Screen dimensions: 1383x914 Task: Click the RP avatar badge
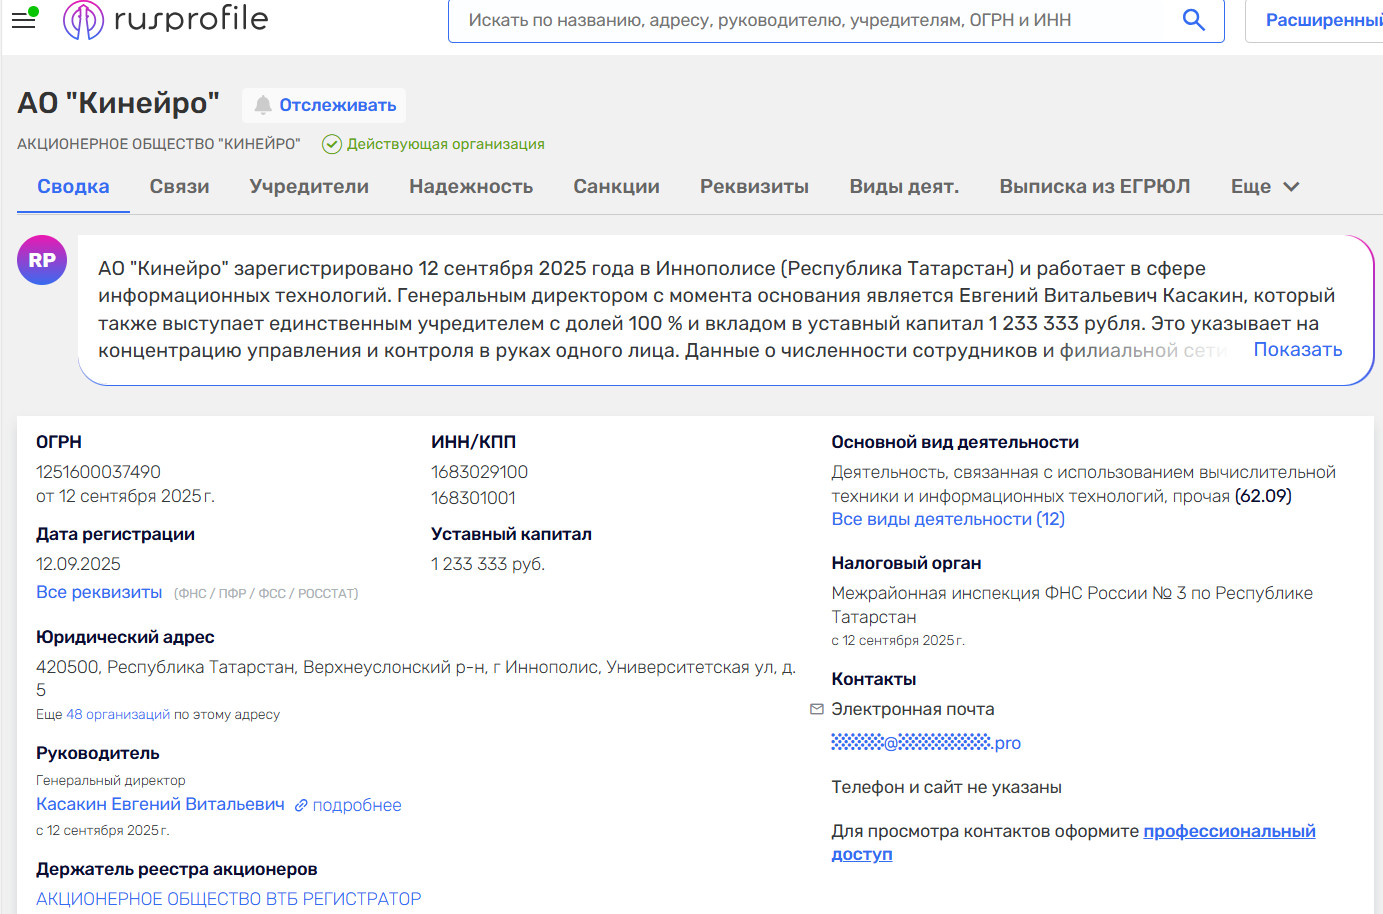(42, 260)
